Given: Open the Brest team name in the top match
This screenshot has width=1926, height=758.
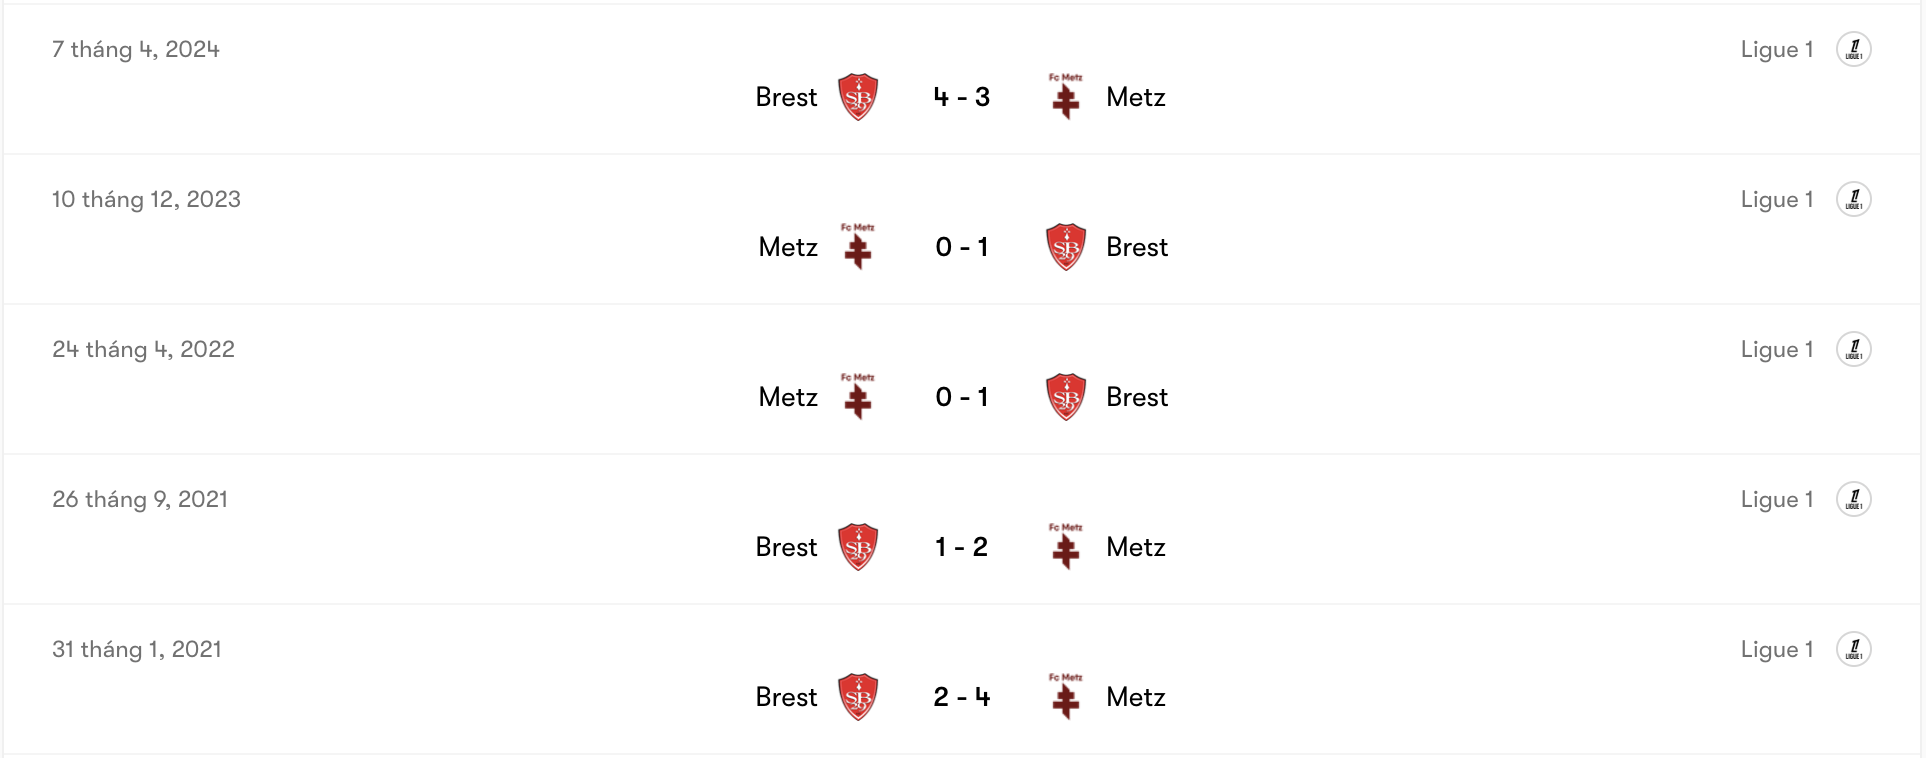Looking at the screenshot, I should point(786,96).
